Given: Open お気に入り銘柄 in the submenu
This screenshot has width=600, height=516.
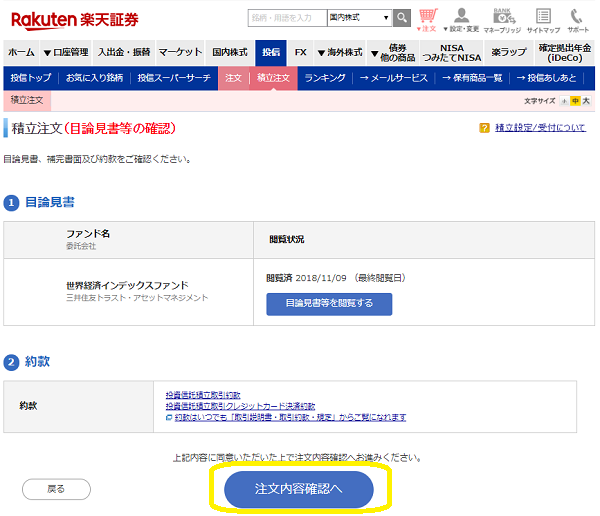Looking at the screenshot, I should 94,78.
